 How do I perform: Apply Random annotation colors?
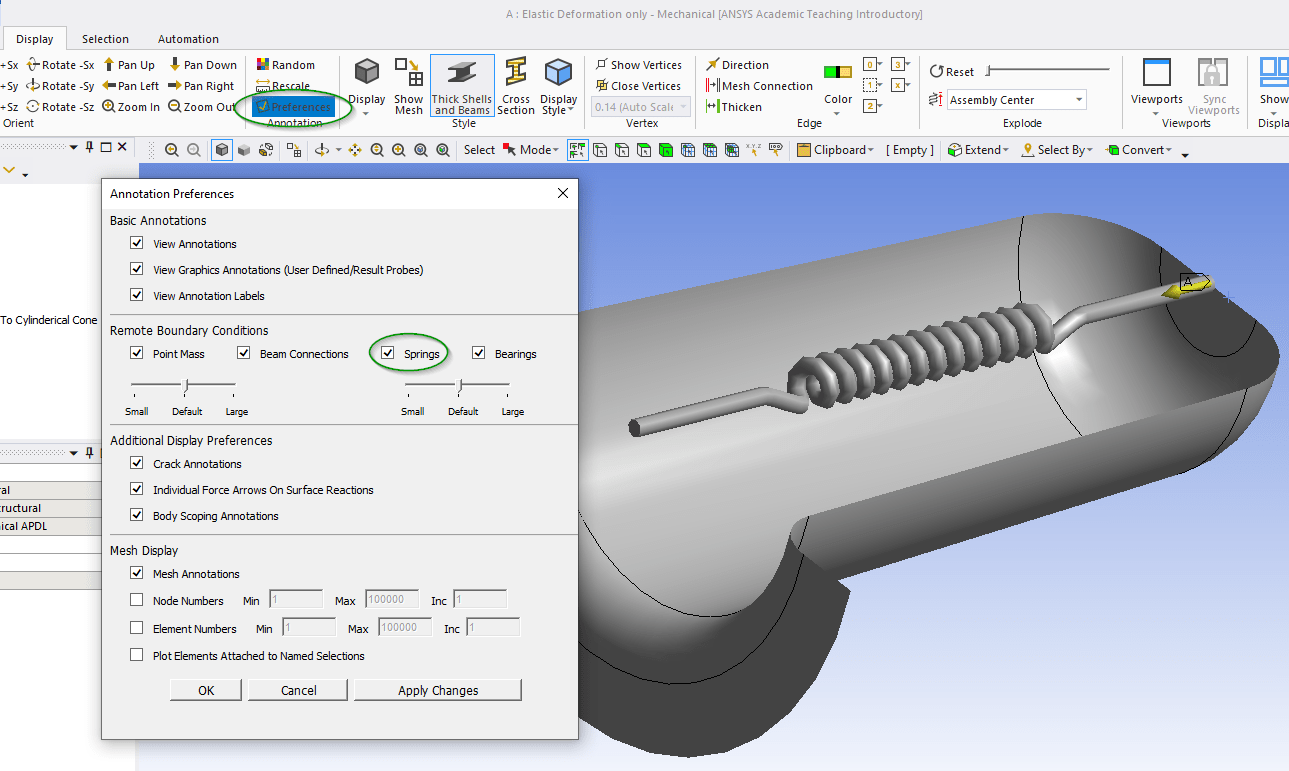point(285,65)
